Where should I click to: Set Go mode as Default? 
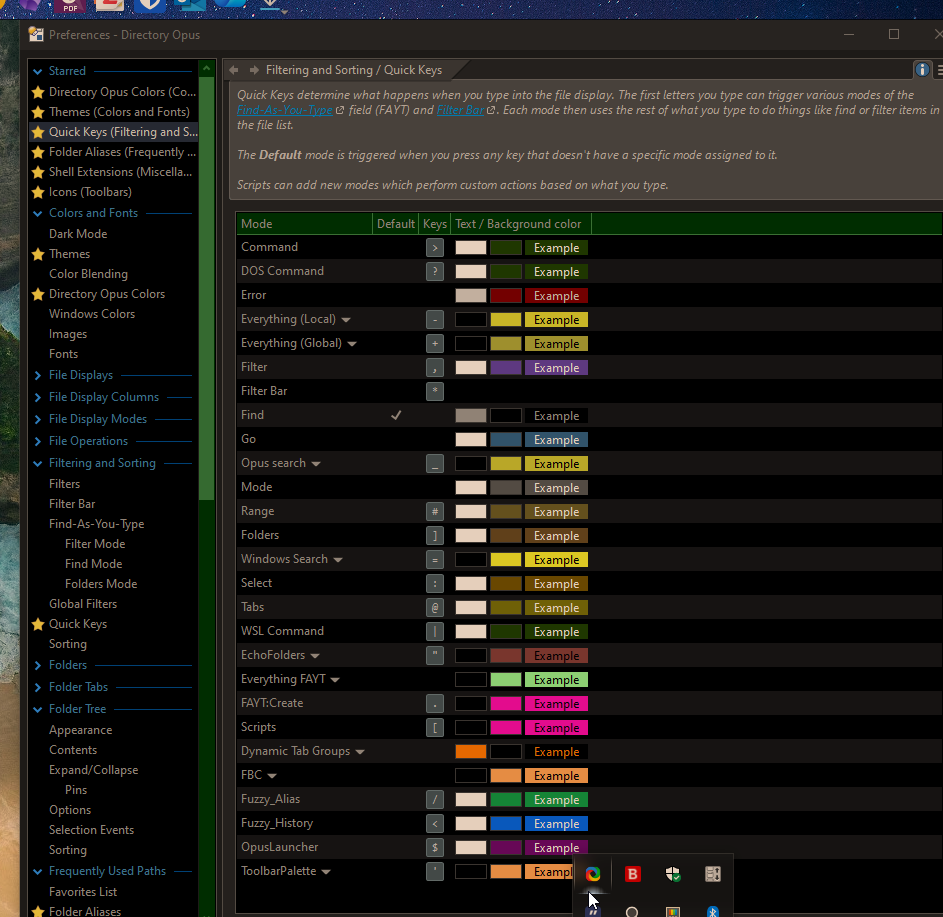(396, 439)
